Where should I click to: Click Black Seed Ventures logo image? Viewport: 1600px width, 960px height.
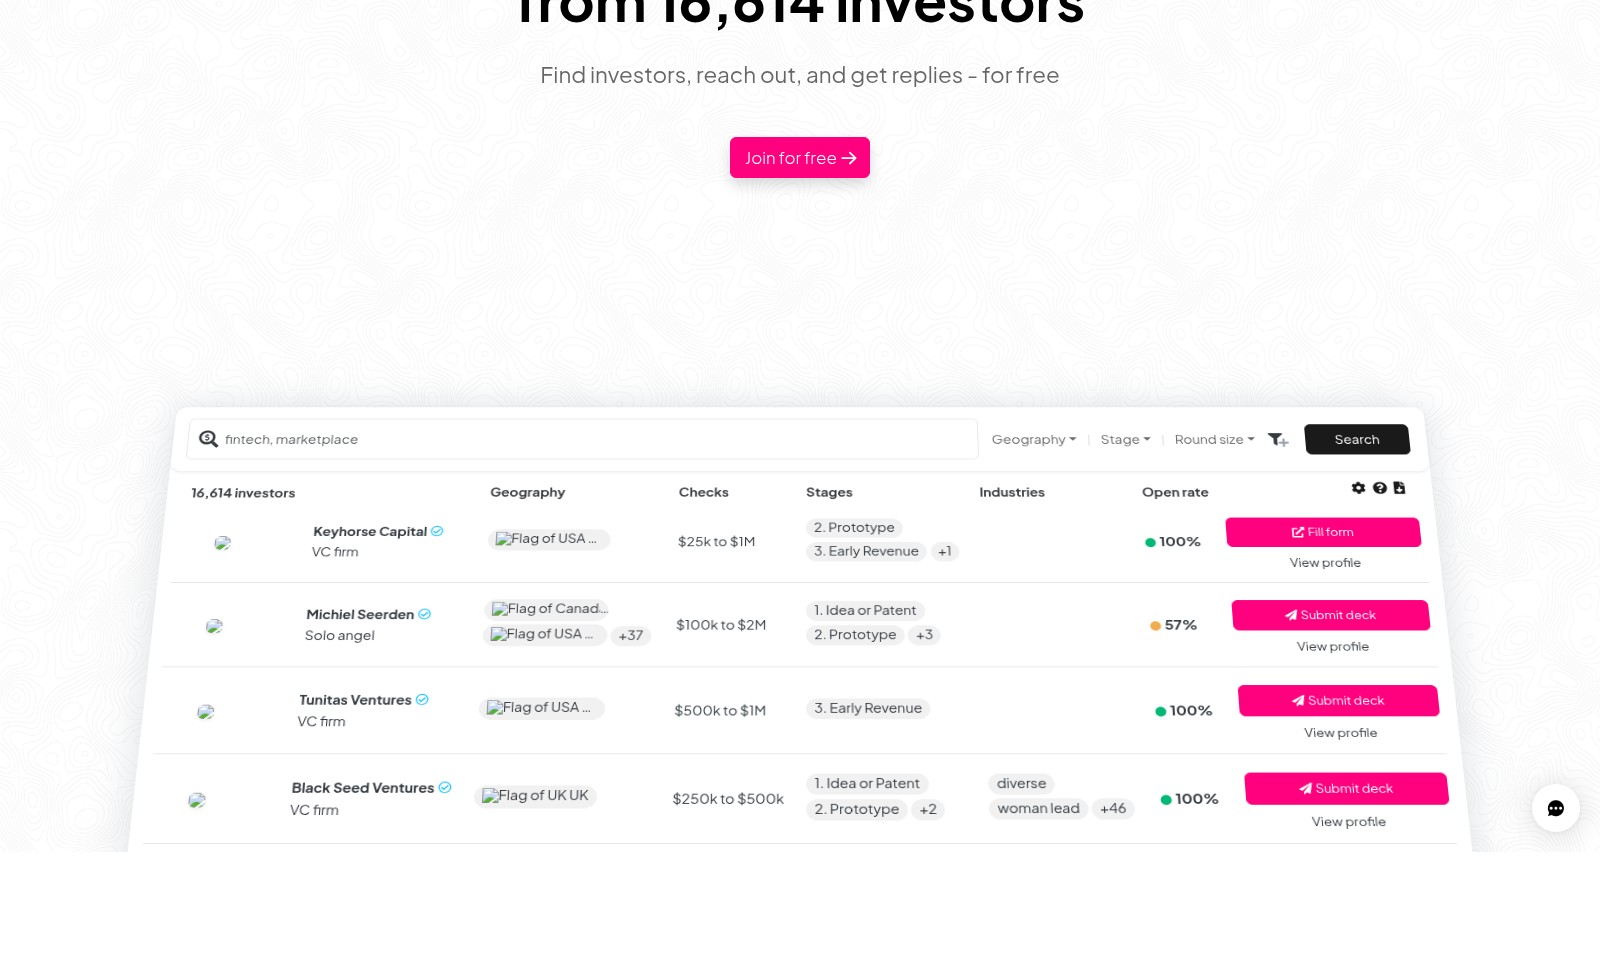[197, 800]
